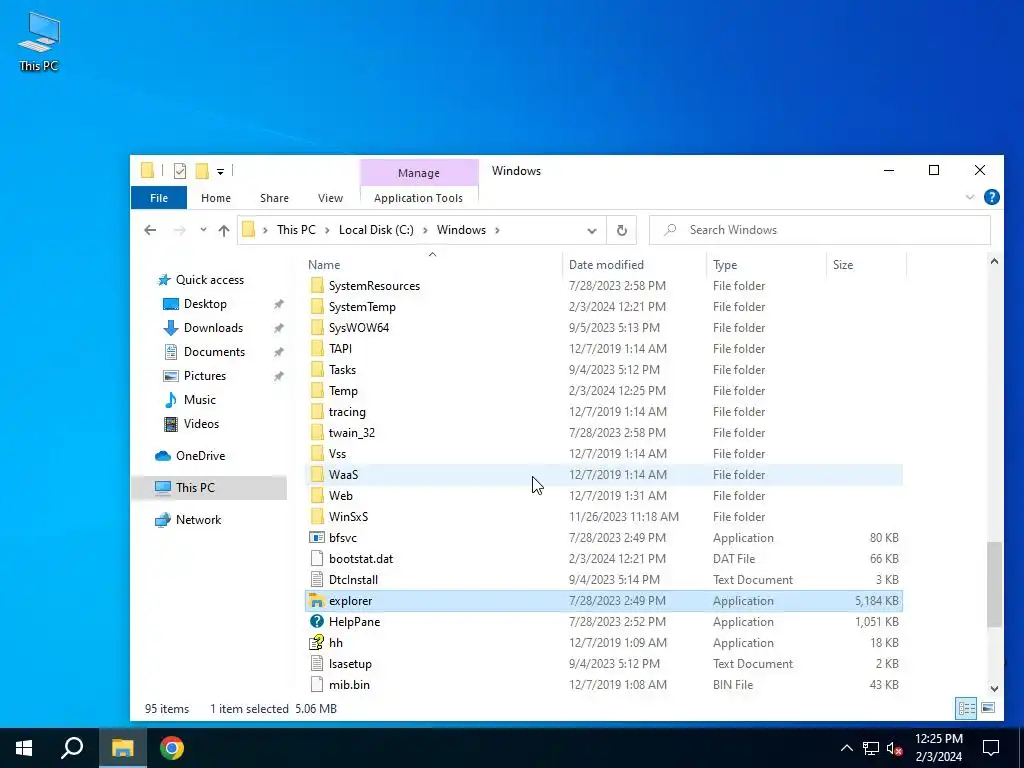Switch to the Home ribbon tab
The image size is (1024, 768).
click(x=216, y=198)
